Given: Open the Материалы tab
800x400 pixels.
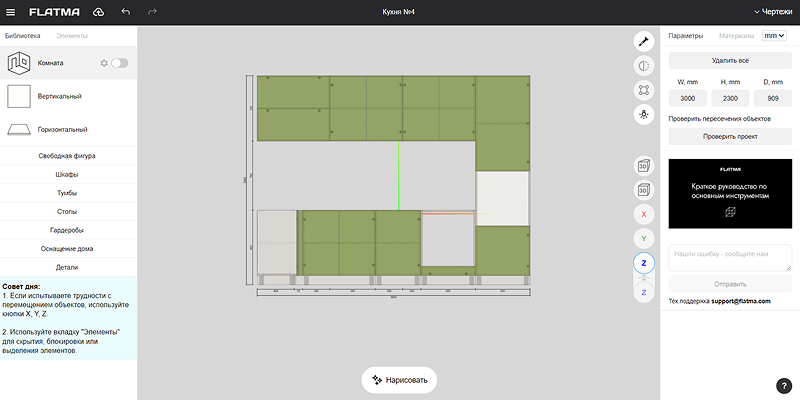Looking at the screenshot, I should tap(736, 36).
